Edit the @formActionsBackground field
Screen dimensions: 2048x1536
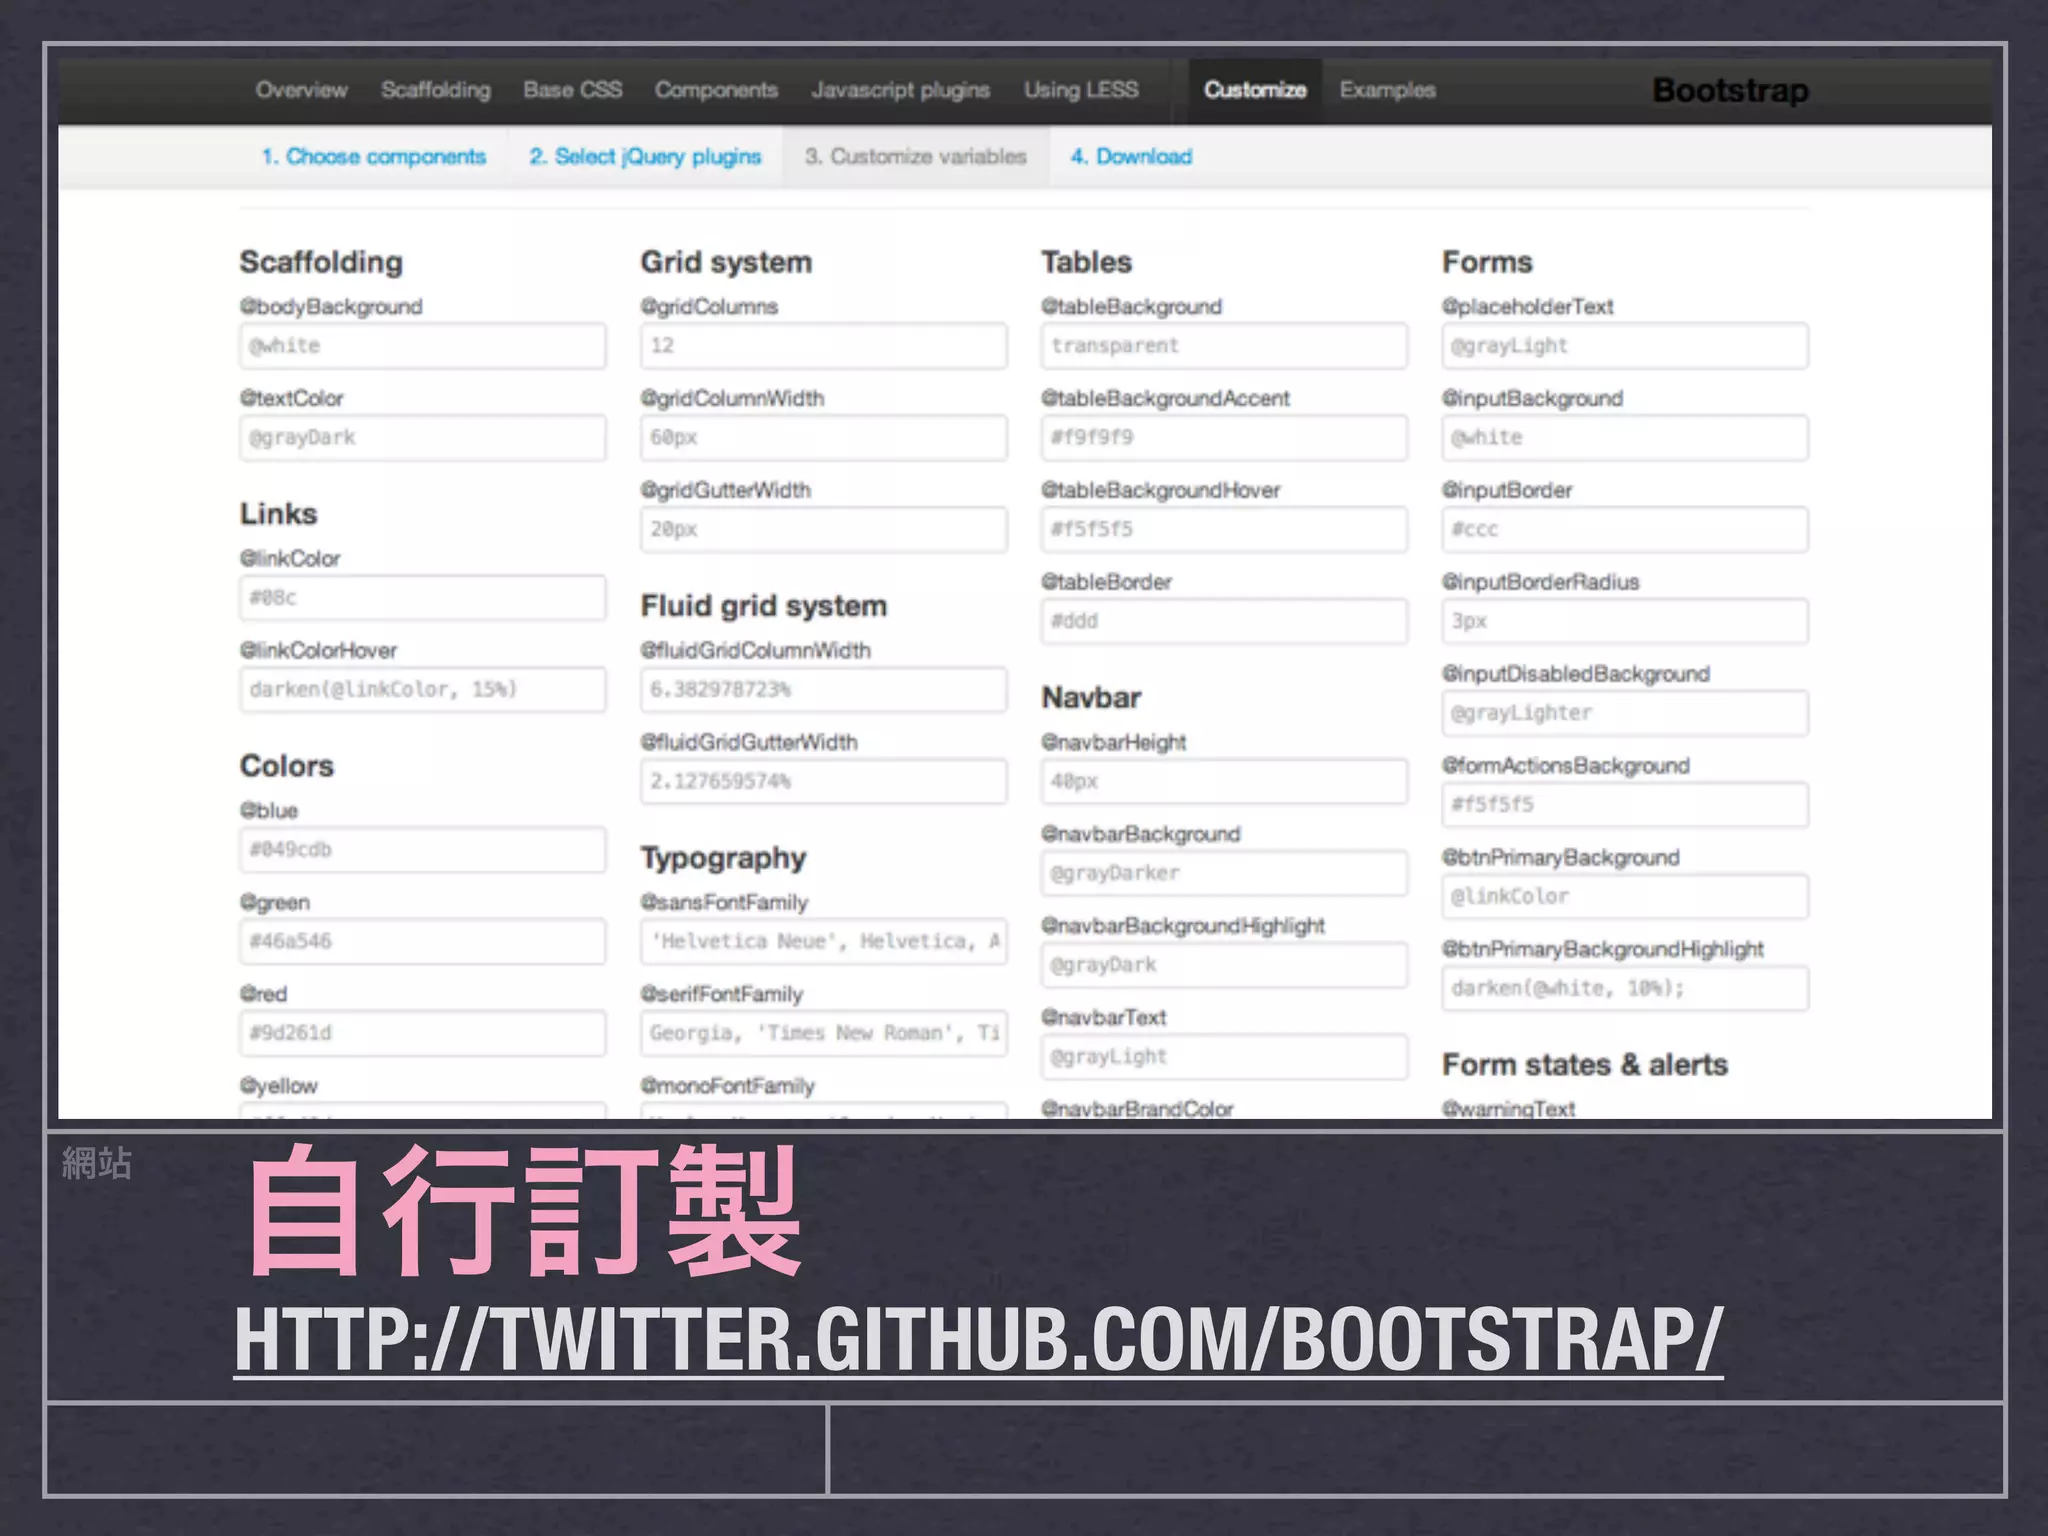click(1625, 805)
